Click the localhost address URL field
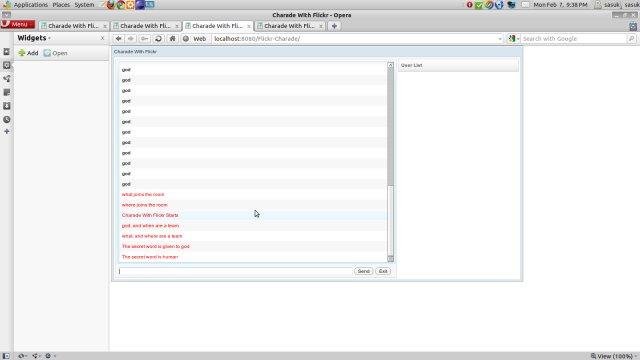 355,39
